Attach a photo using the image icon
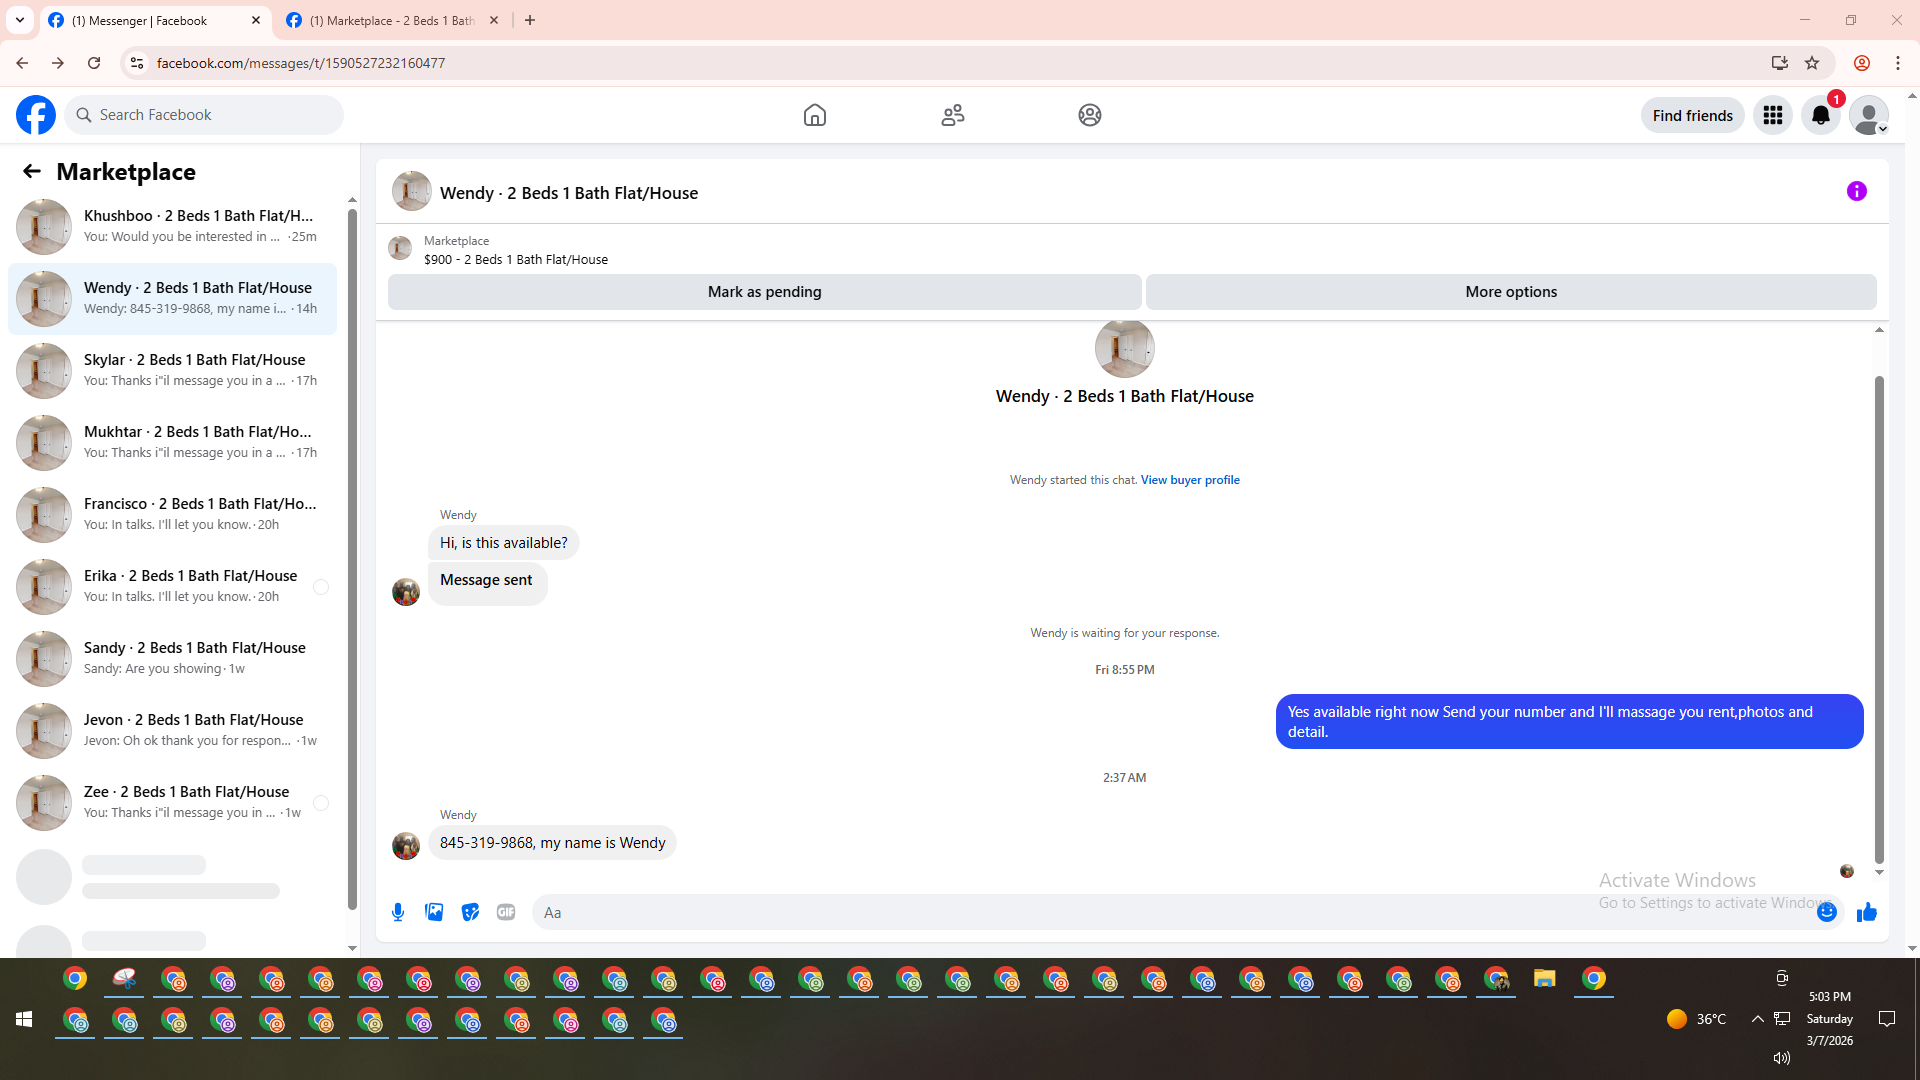 pos(434,912)
